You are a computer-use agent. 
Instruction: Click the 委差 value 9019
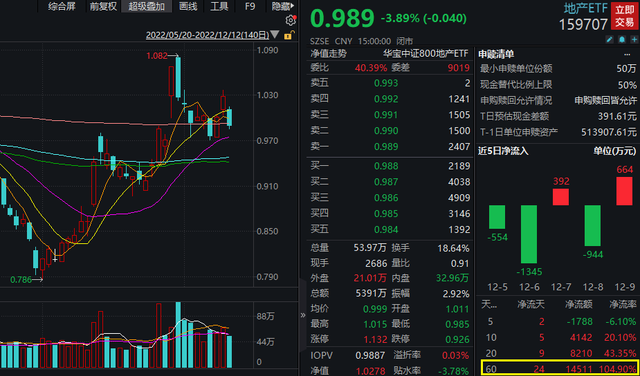click(x=458, y=68)
